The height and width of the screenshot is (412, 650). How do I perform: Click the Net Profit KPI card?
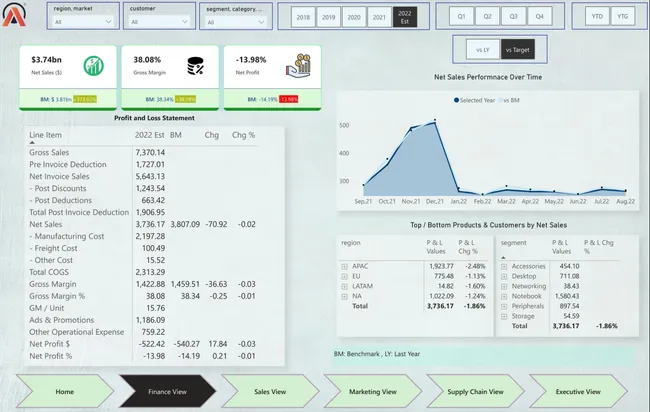pyautogui.click(x=272, y=78)
